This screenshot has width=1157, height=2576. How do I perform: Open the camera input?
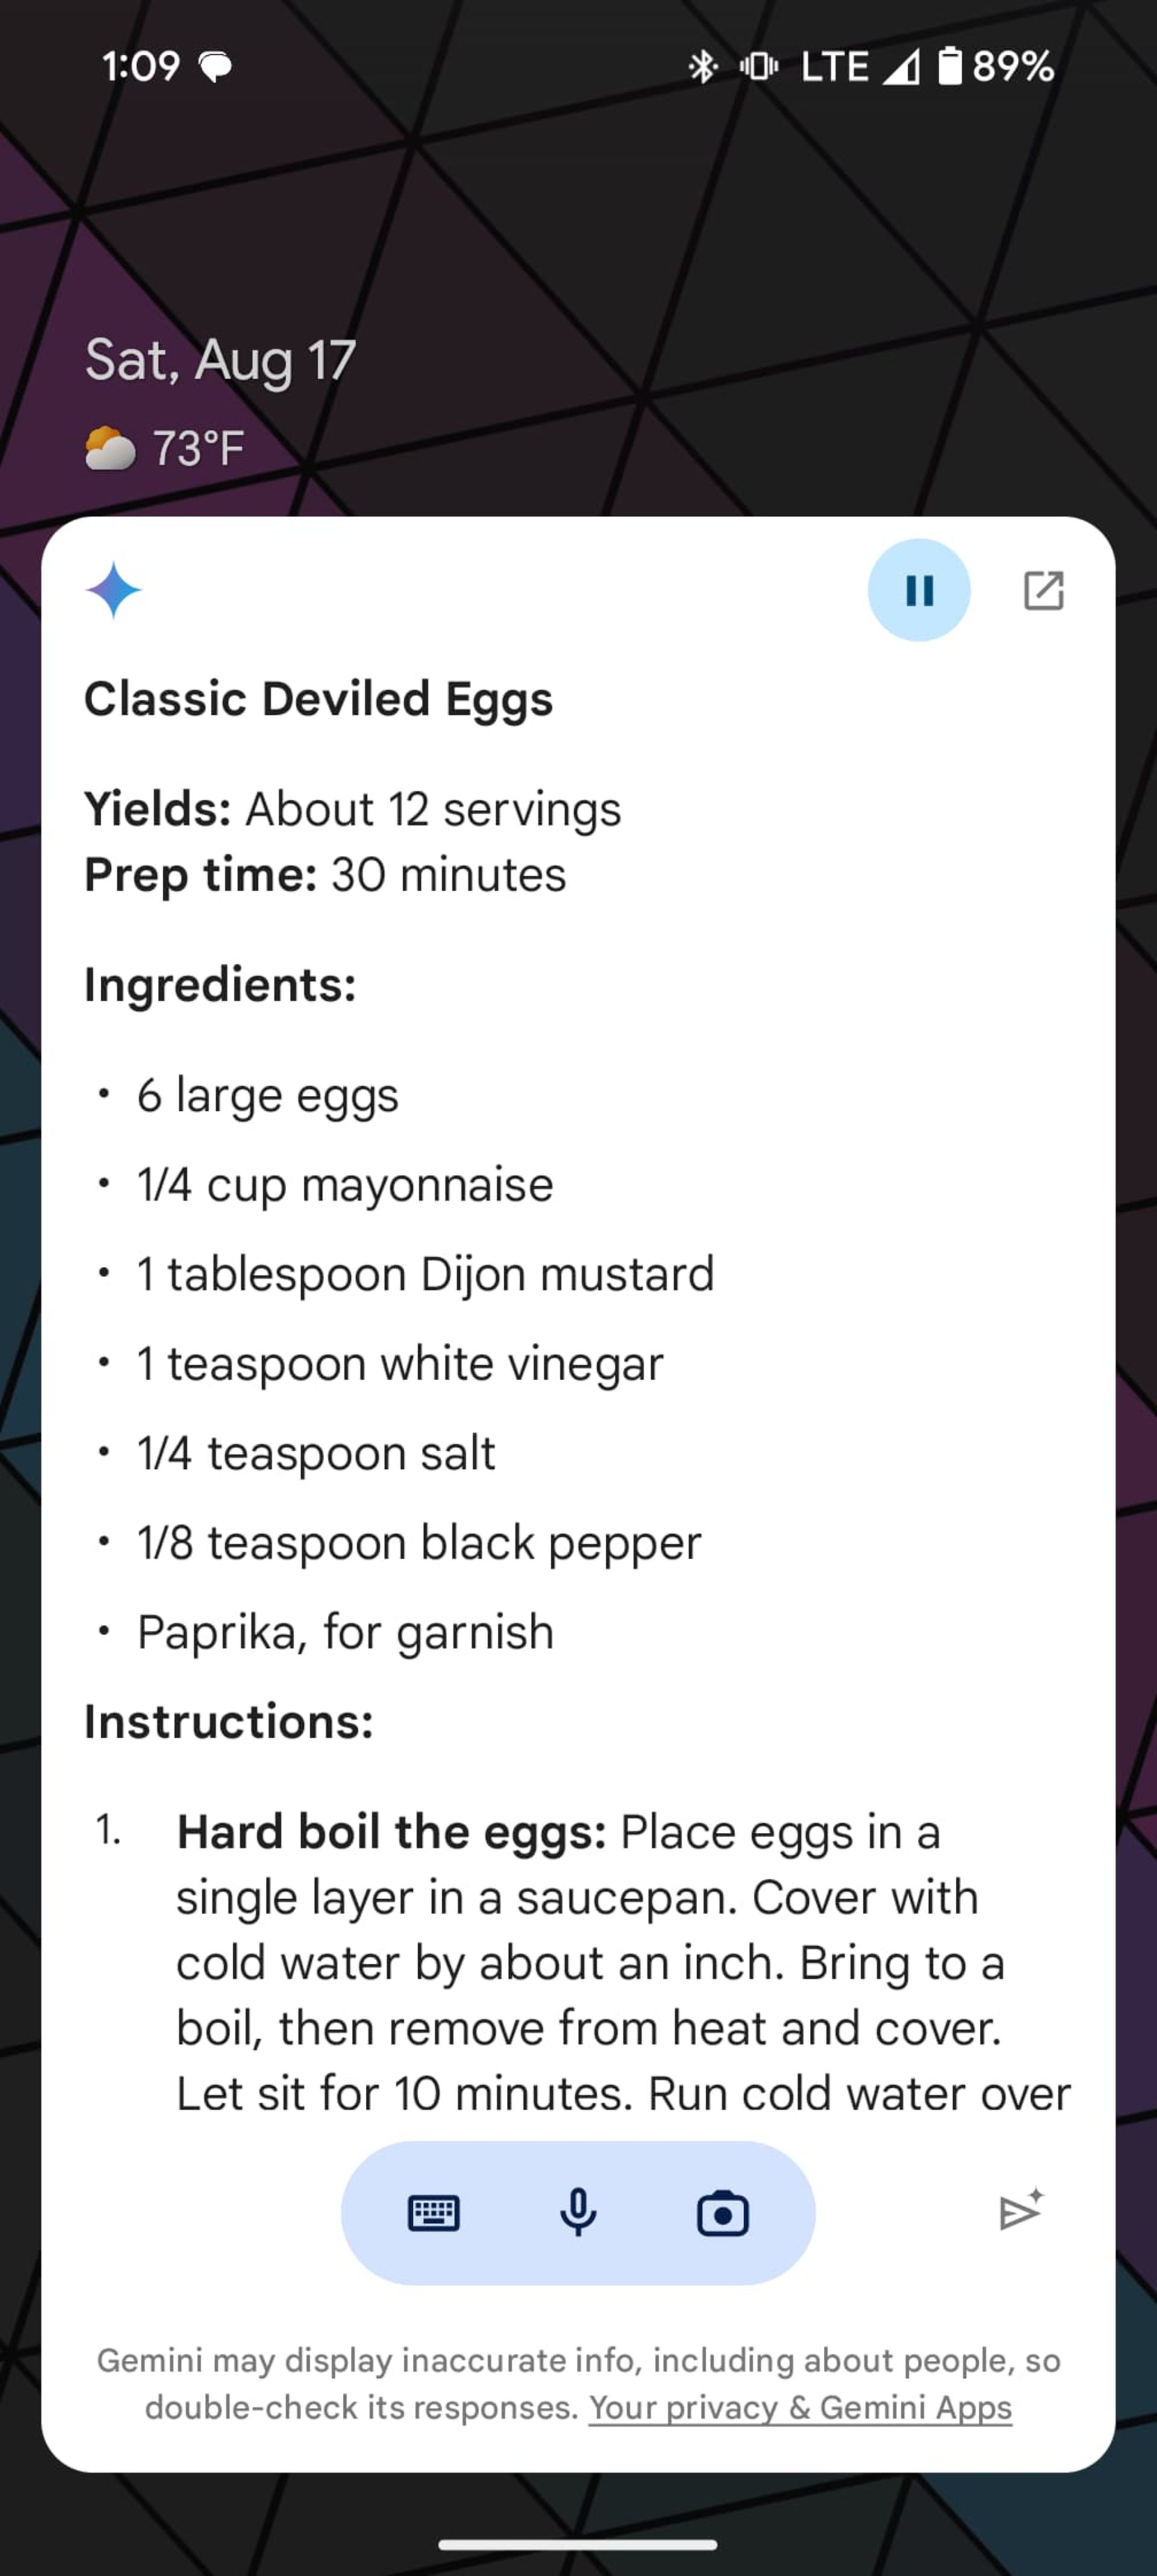pyautogui.click(x=722, y=2212)
